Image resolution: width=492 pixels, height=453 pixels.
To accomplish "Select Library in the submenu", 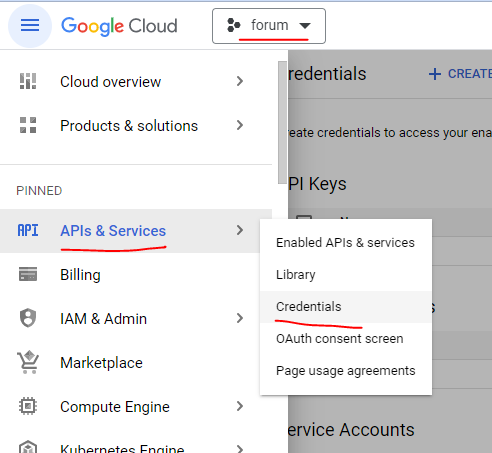I will click(346, 275).
